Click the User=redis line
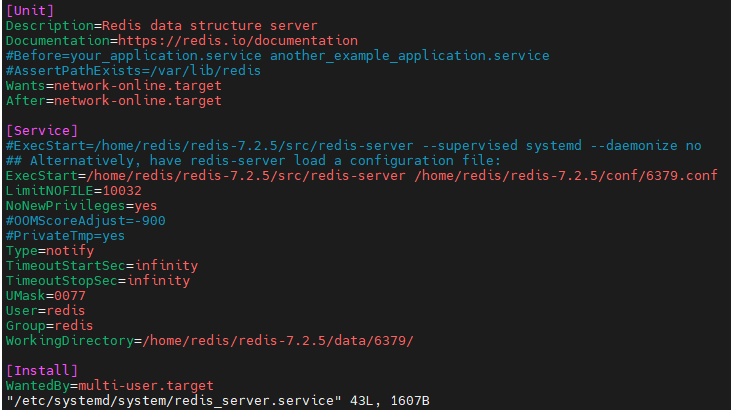 pos(46,310)
